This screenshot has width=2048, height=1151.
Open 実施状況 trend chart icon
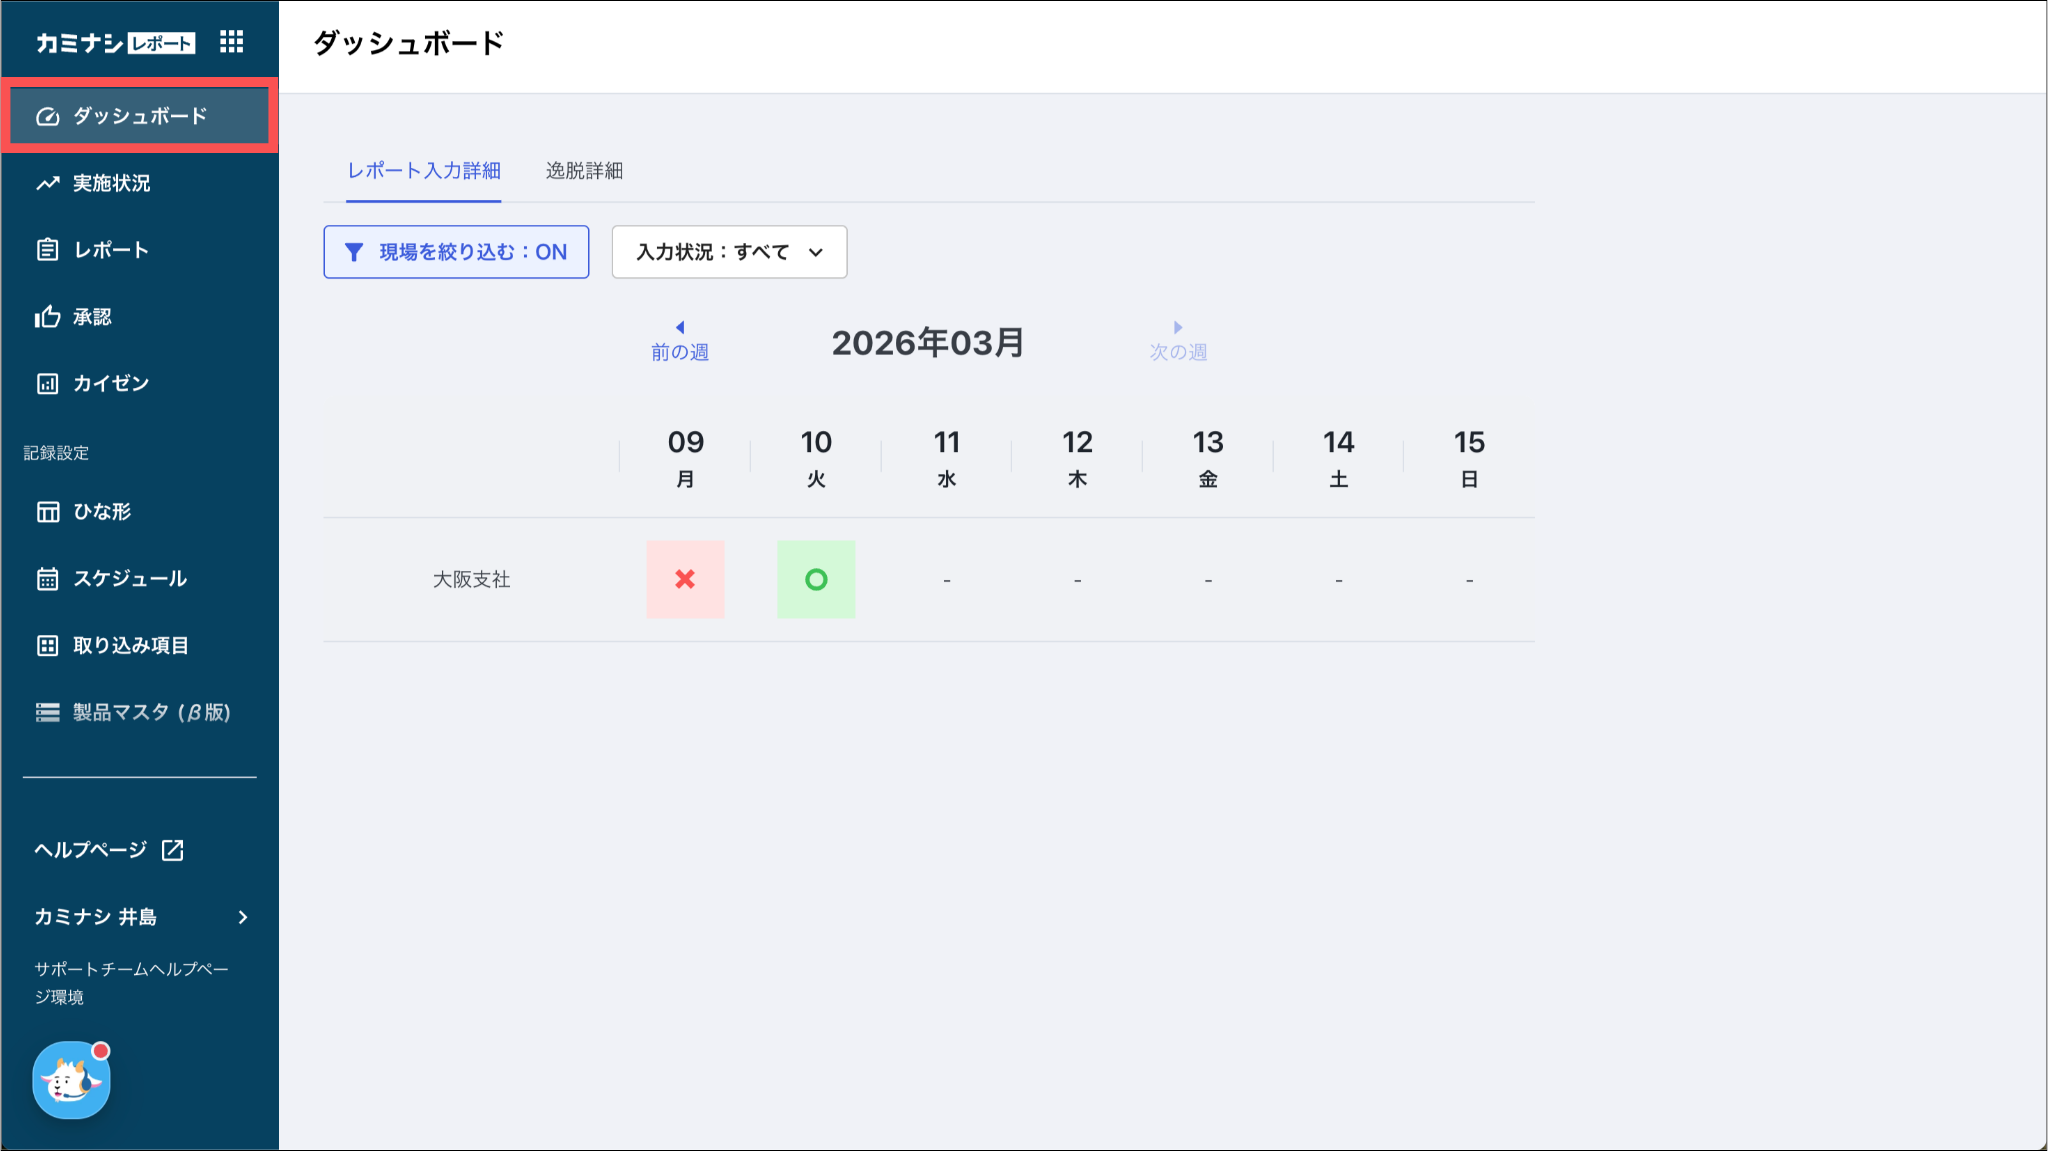pos(47,183)
